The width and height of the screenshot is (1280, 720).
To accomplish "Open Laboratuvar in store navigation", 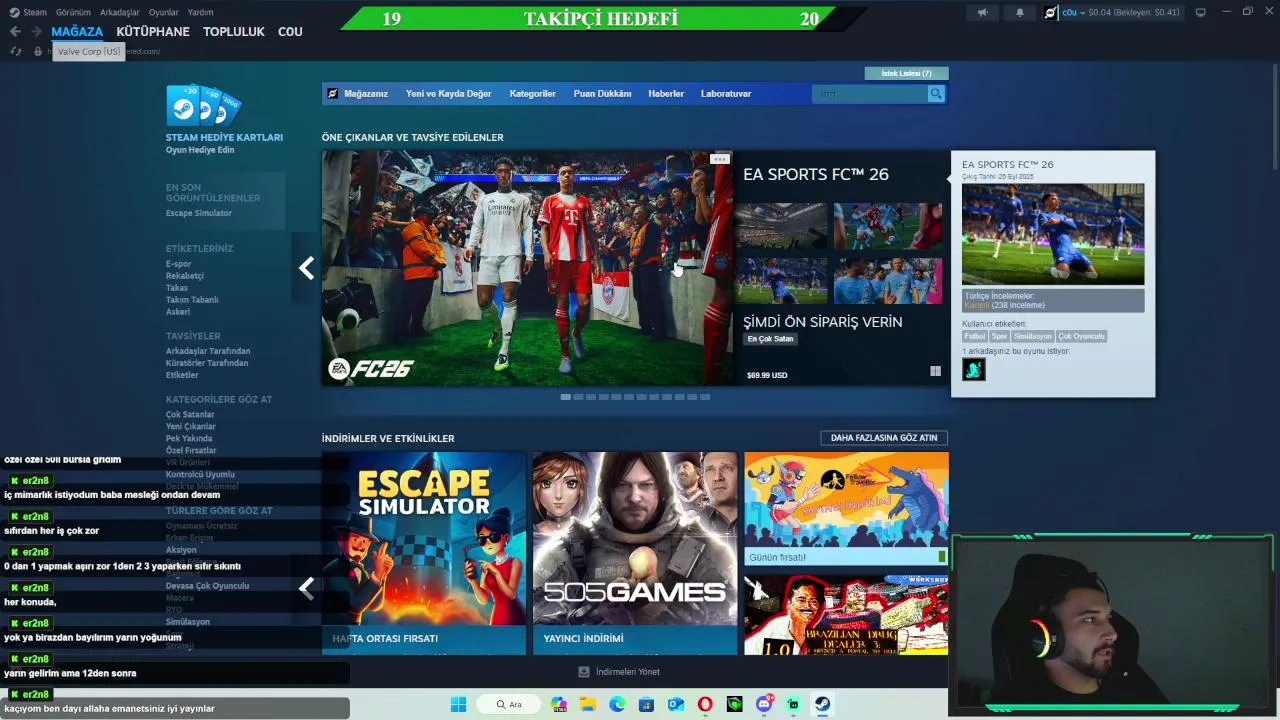I will pyautogui.click(x=726, y=93).
